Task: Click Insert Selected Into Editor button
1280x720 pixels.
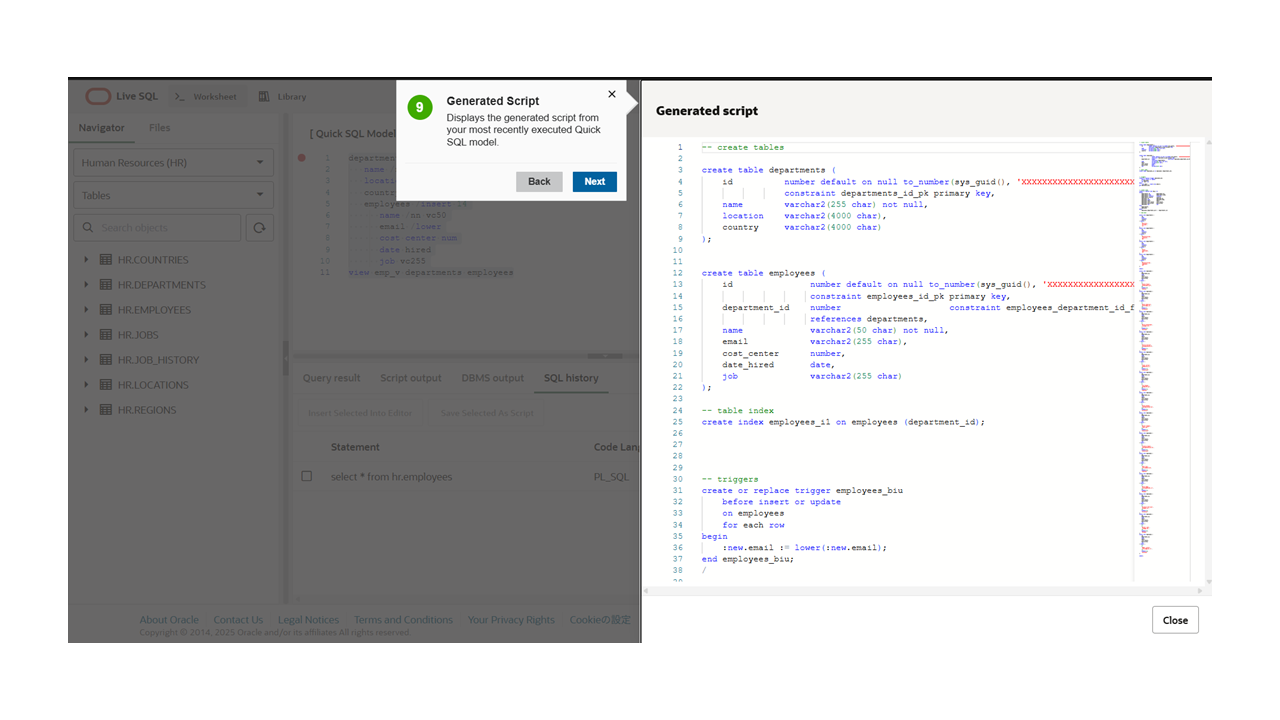Action: pos(360,413)
